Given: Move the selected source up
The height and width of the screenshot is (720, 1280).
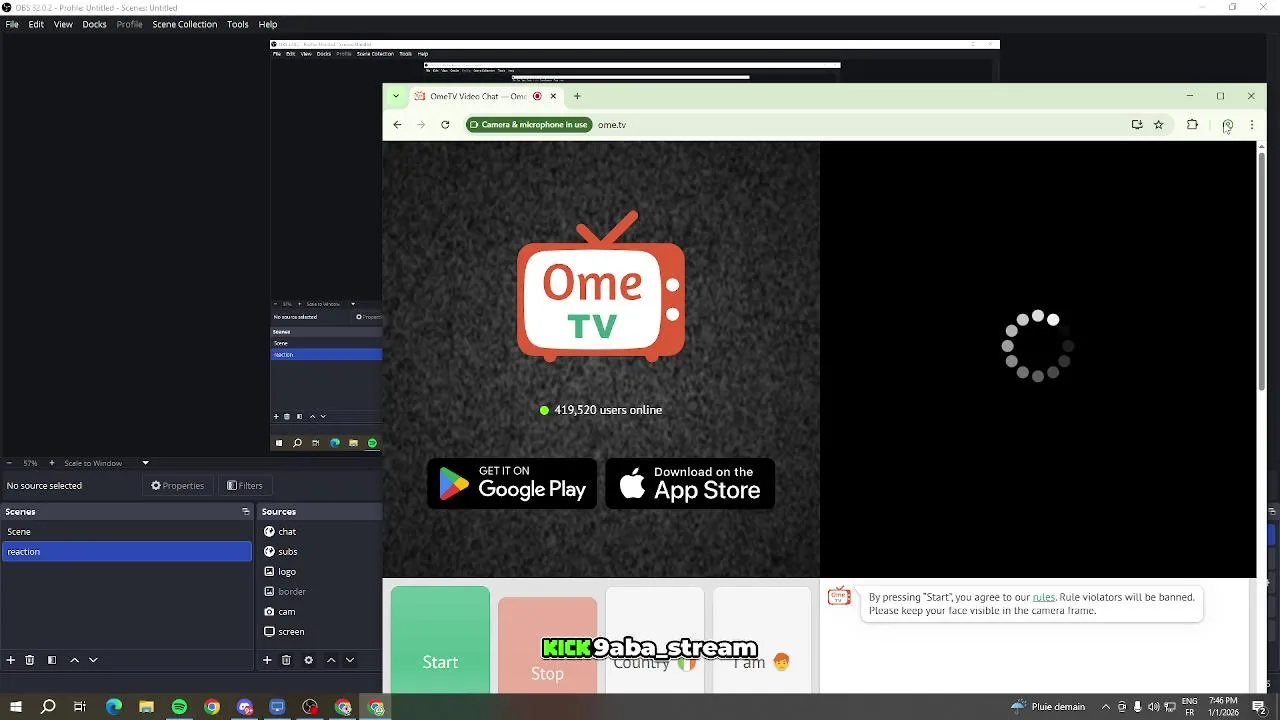Looking at the screenshot, I should 331,660.
